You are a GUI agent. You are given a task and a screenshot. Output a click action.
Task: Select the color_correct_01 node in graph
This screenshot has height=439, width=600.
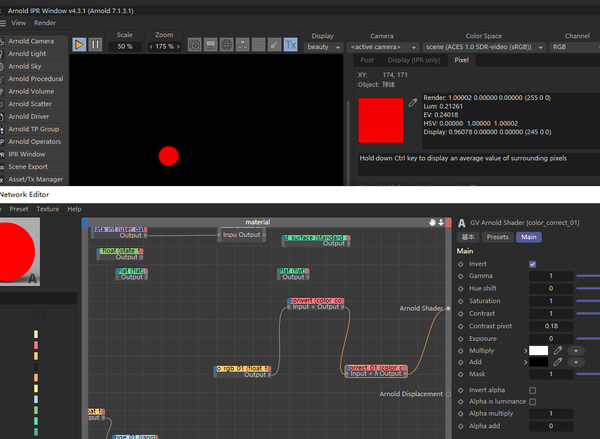click(x=376, y=371)
